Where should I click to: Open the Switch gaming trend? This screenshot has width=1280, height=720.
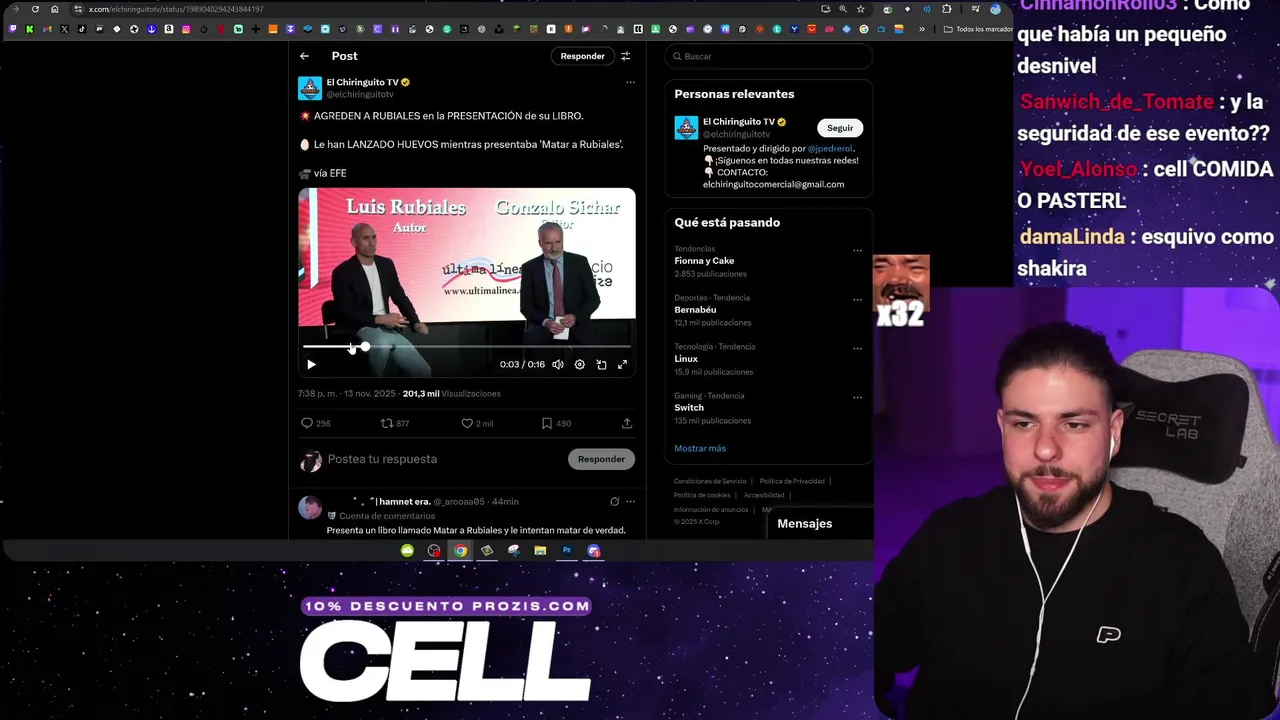(689, 408)
